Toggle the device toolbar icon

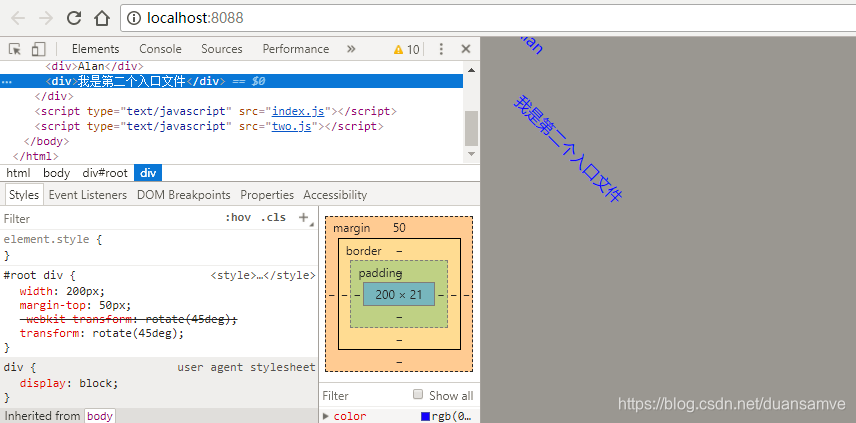click(x=38, y=49)
